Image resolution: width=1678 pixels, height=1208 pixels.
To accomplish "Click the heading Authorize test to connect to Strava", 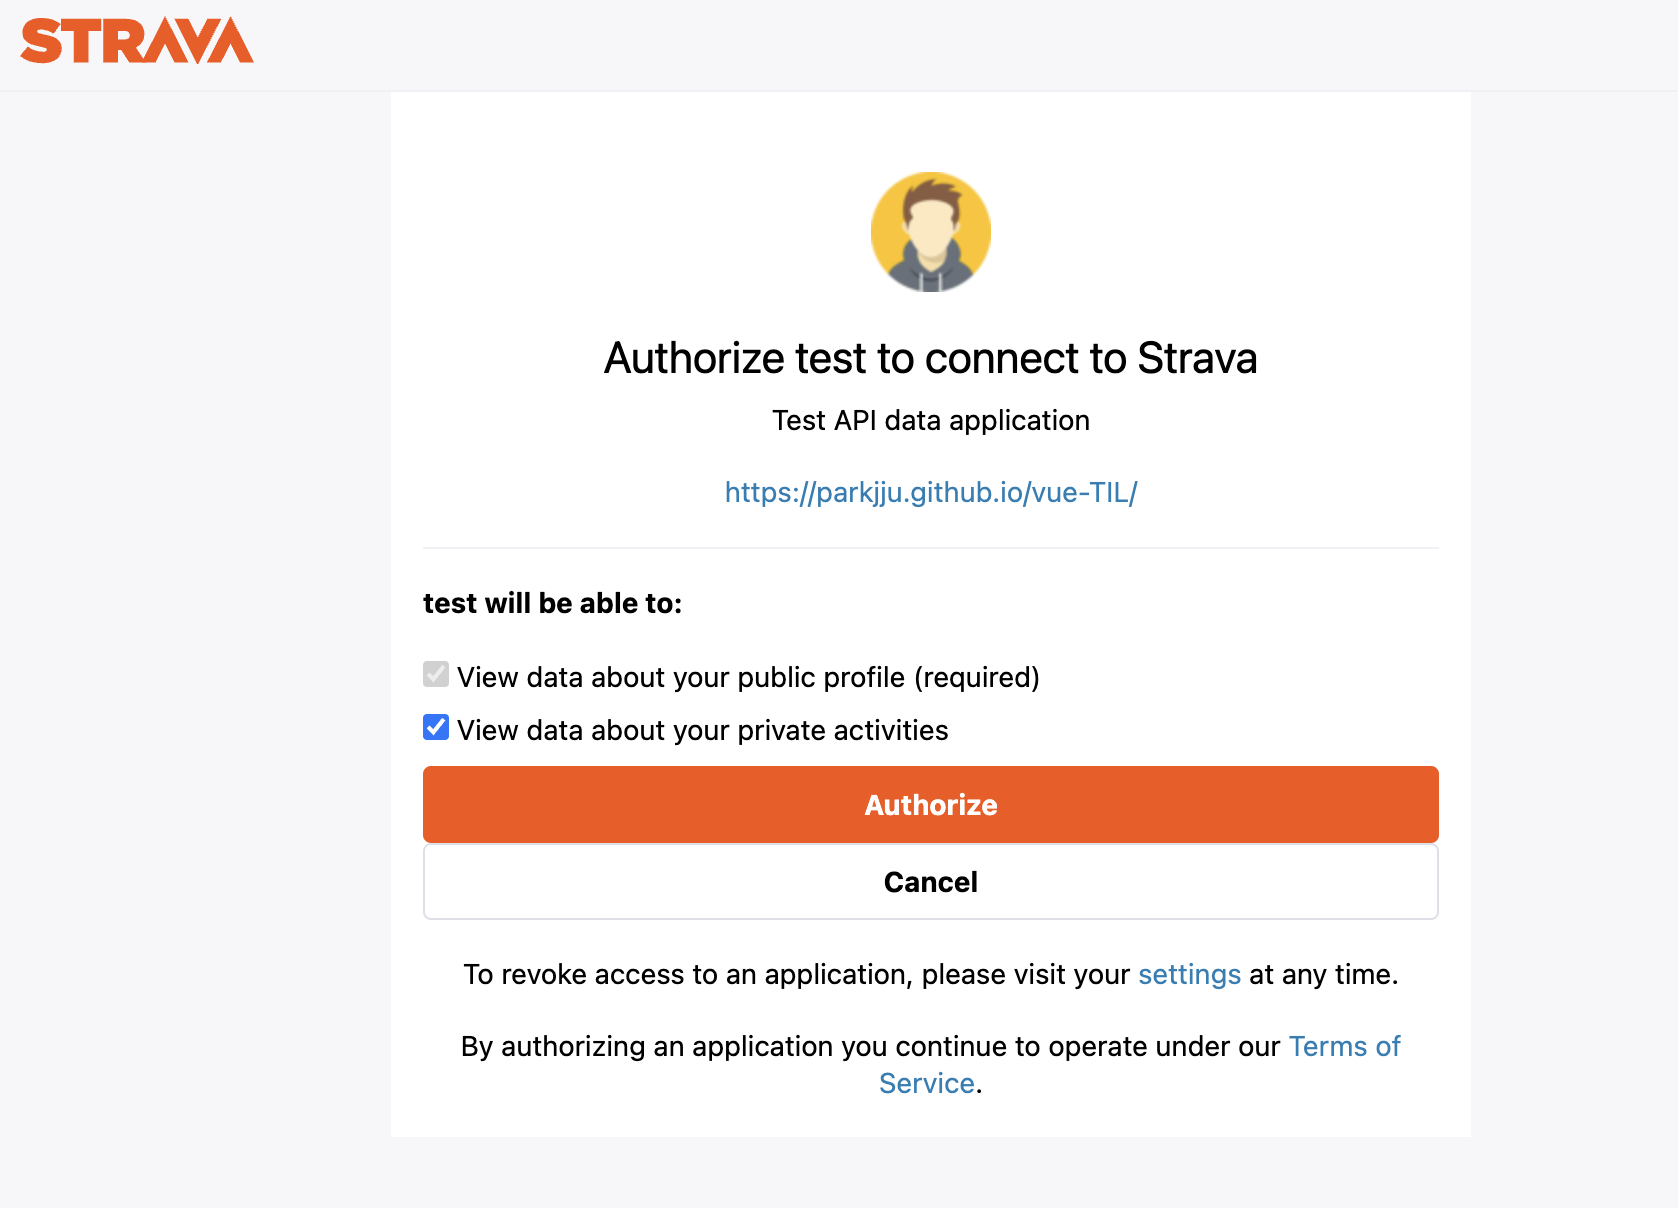I will 931,358.
